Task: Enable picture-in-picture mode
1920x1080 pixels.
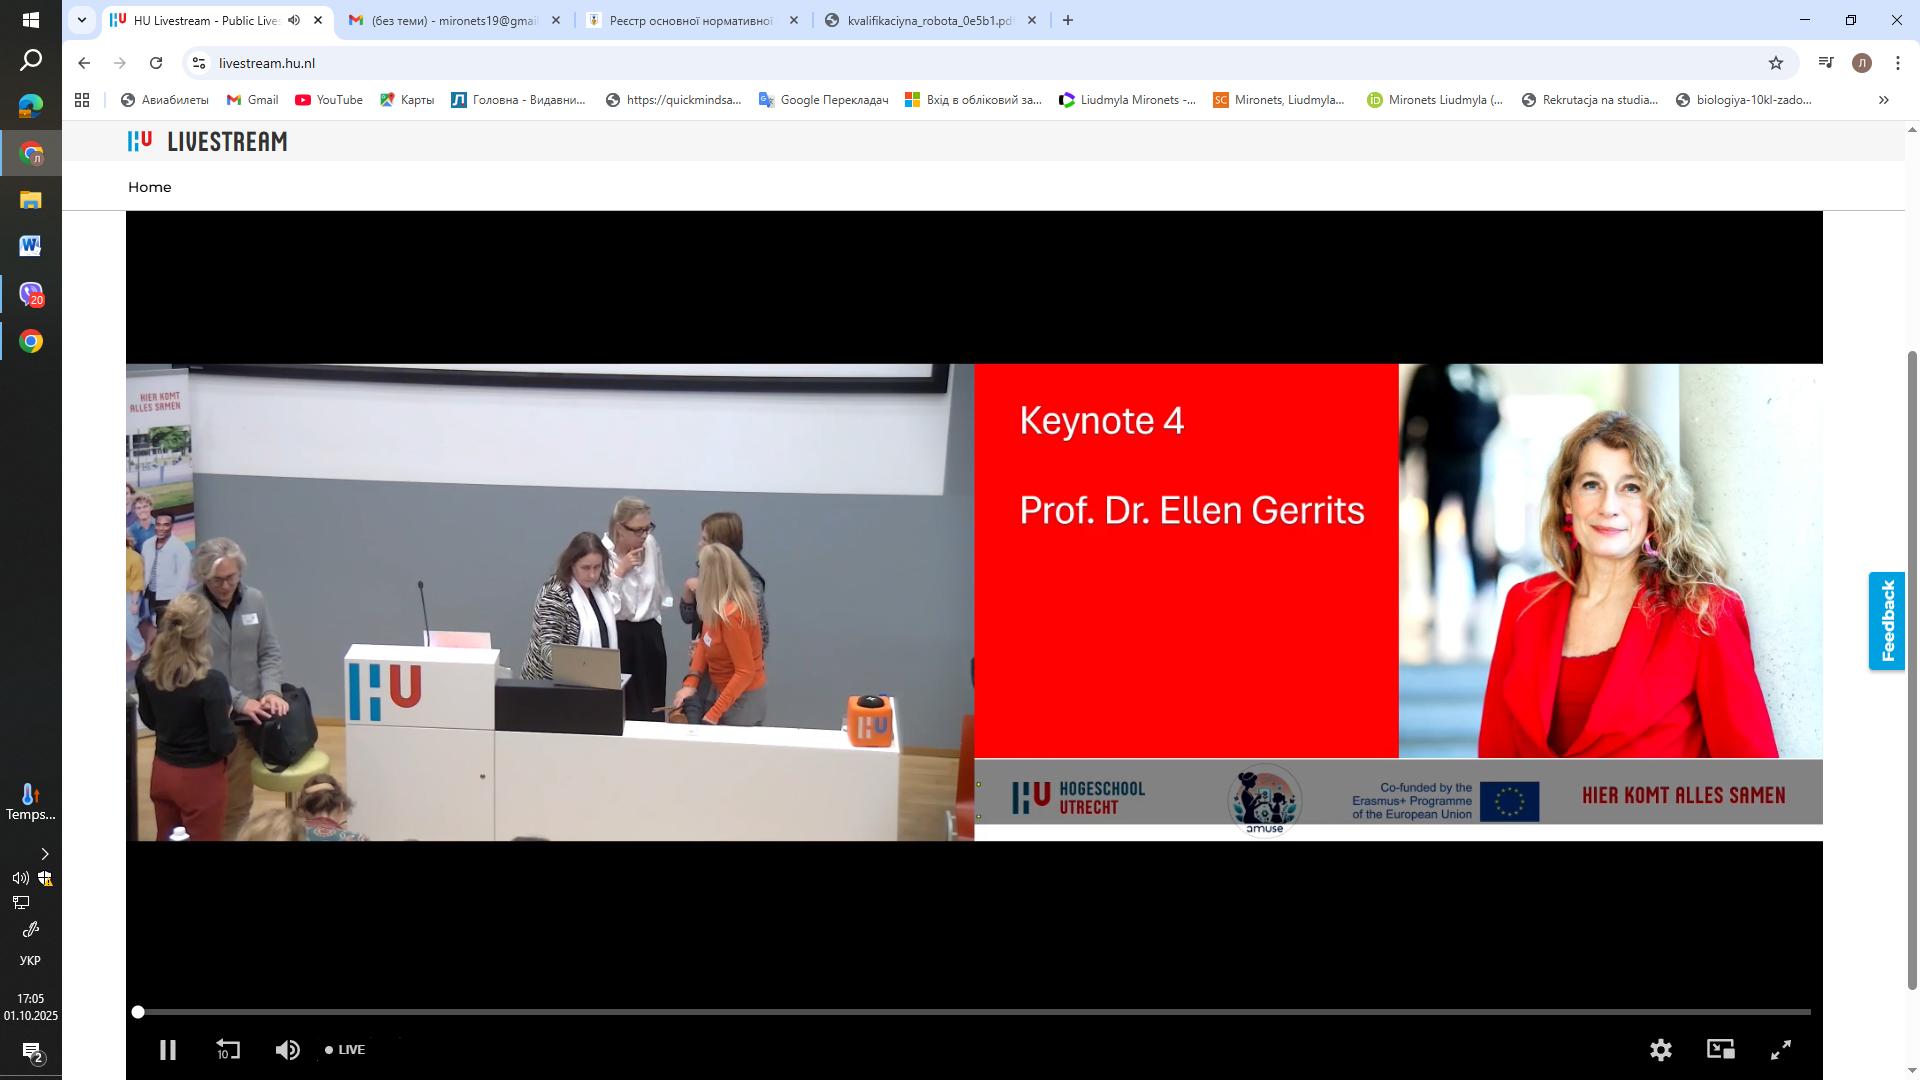Action: pos(1720,1050)
